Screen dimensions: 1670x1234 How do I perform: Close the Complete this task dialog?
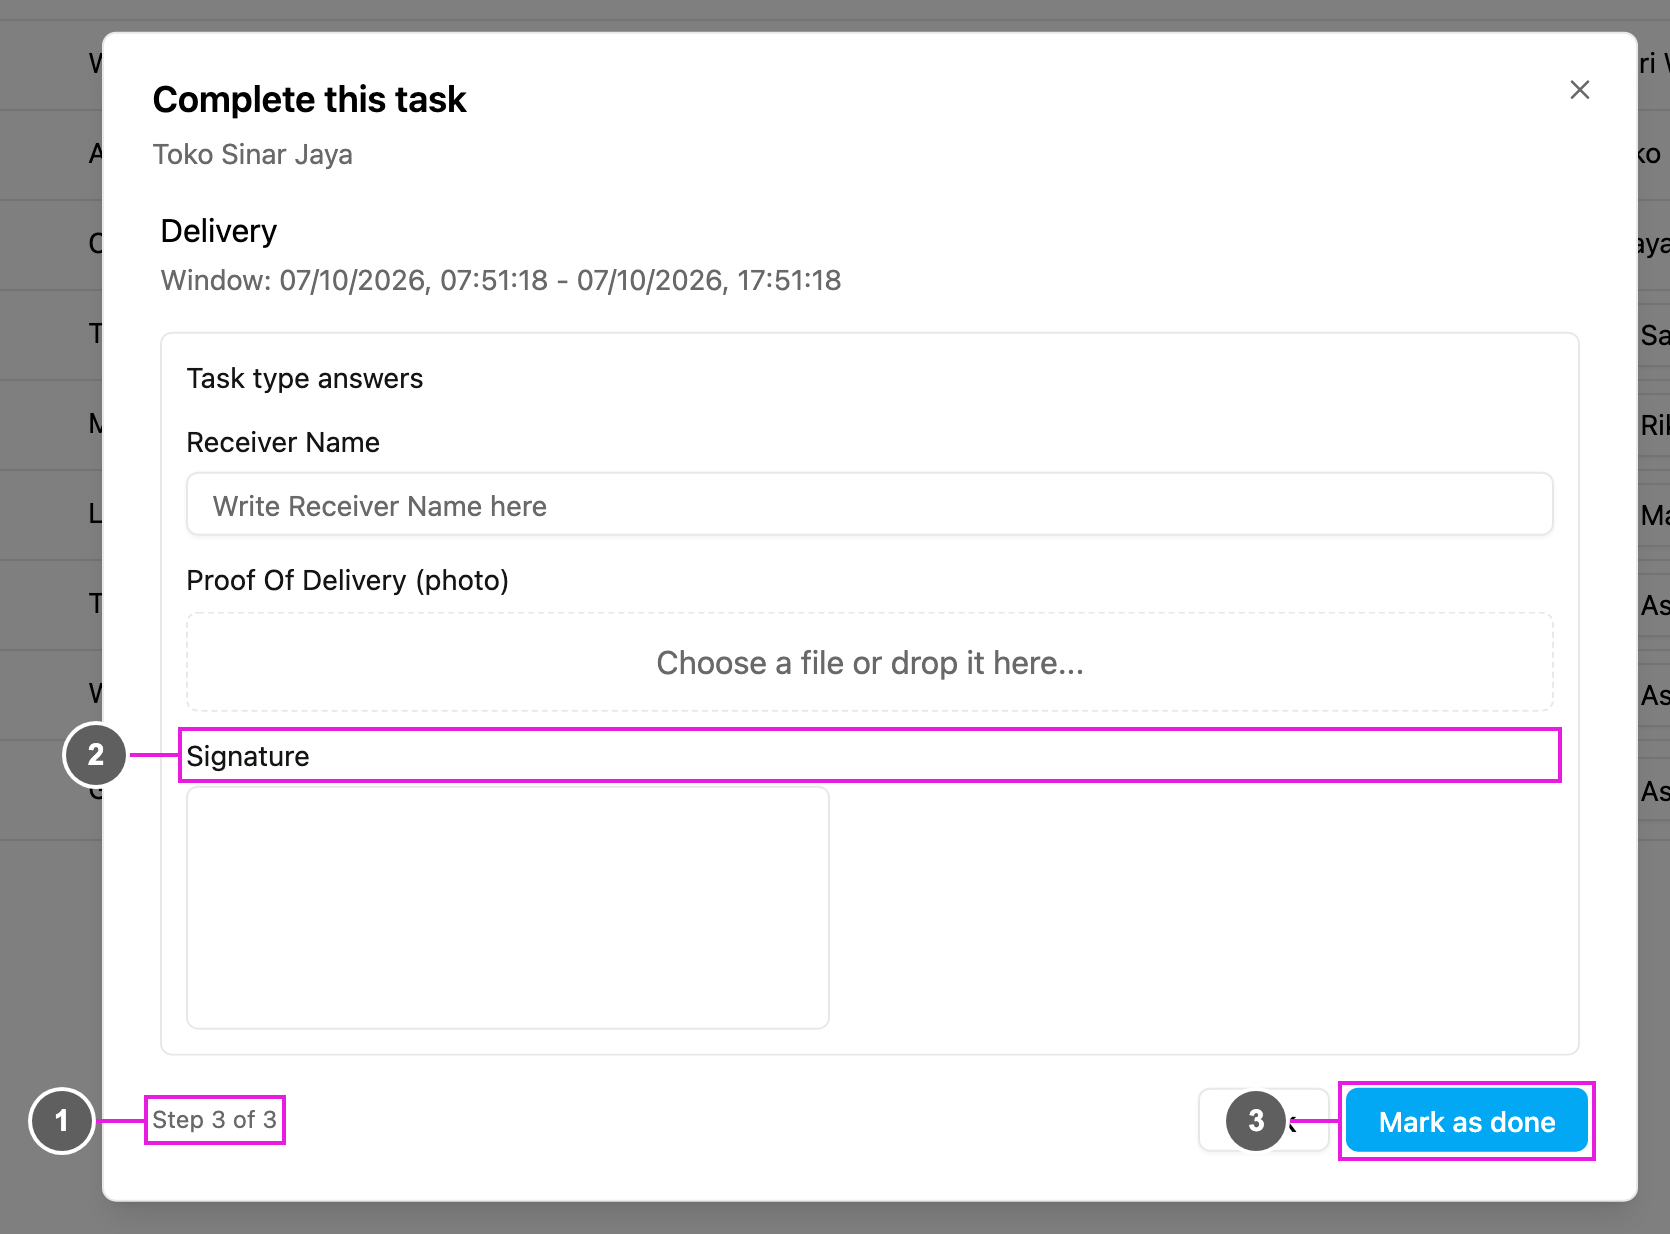coord(1579,90)
